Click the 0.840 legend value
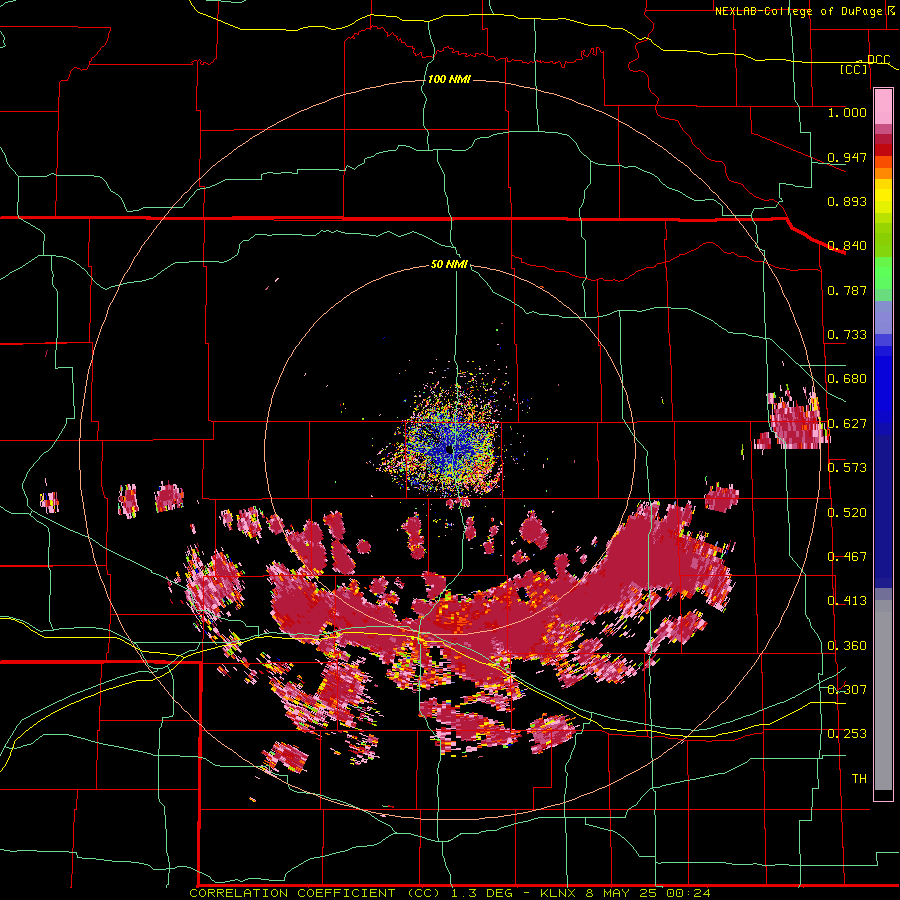900x900 pixels. coord(847,246)
